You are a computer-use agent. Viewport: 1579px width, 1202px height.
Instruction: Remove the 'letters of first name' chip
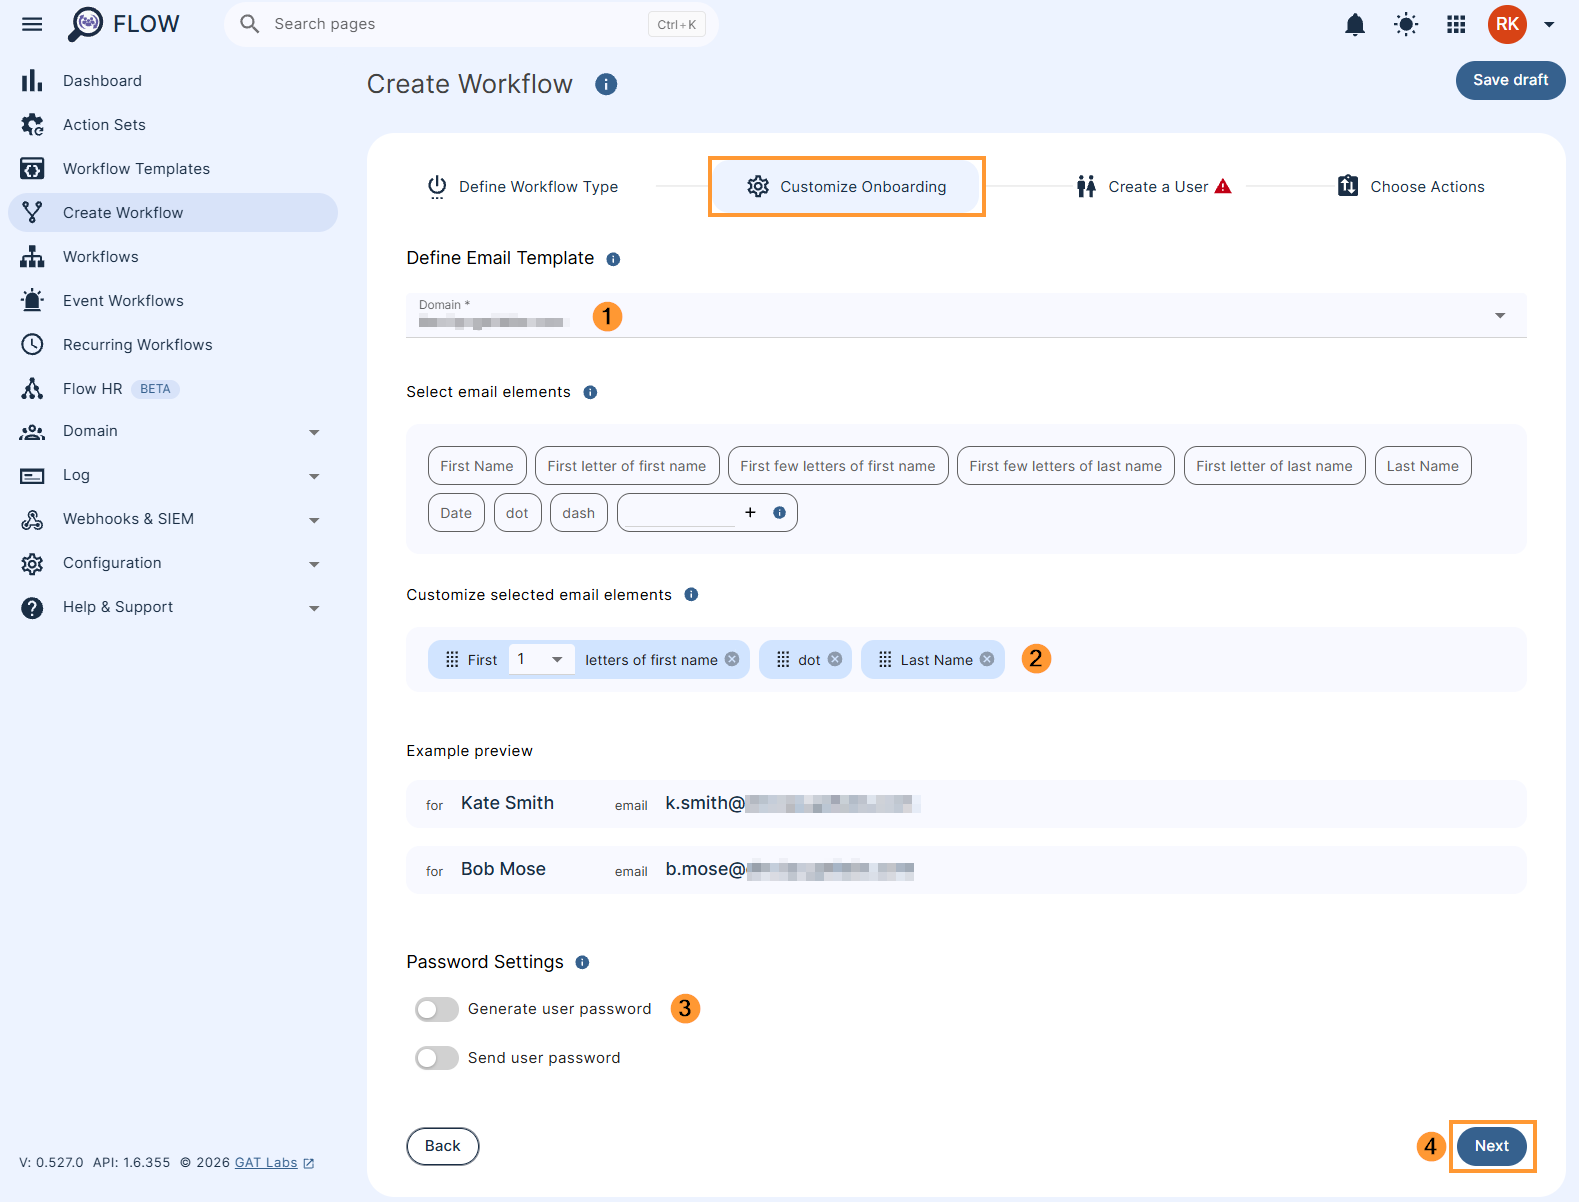pos(732,659)
